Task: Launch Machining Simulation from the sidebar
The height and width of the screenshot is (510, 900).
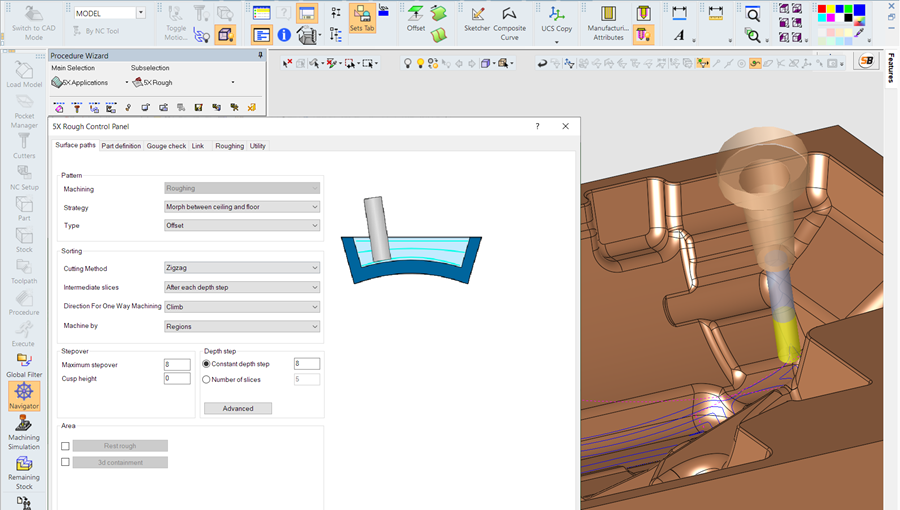Action: coord(24,433)
